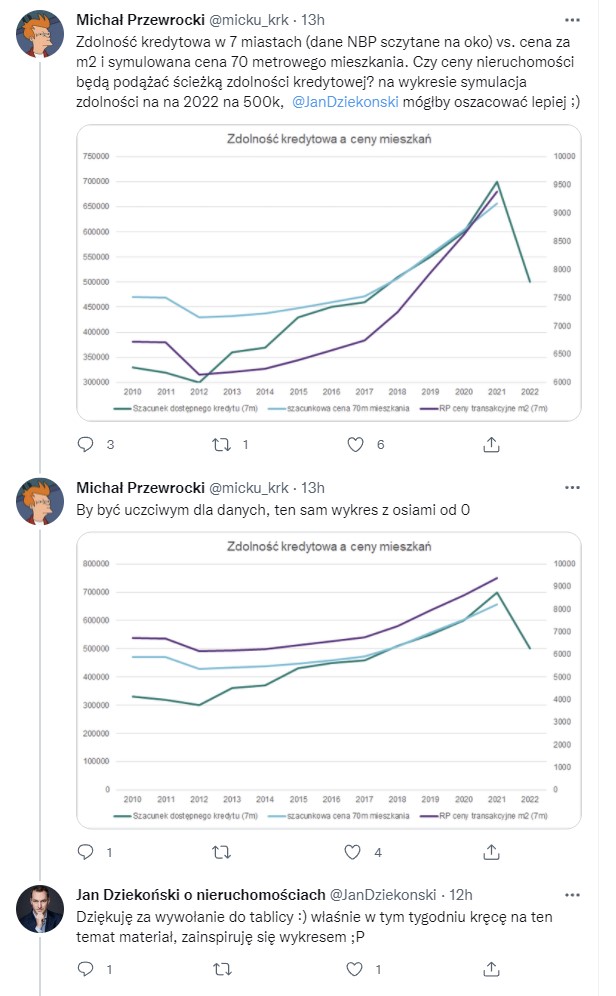Open more options menu on first tweet
Viewport: 616px width, 996px height.
[570, 19]
